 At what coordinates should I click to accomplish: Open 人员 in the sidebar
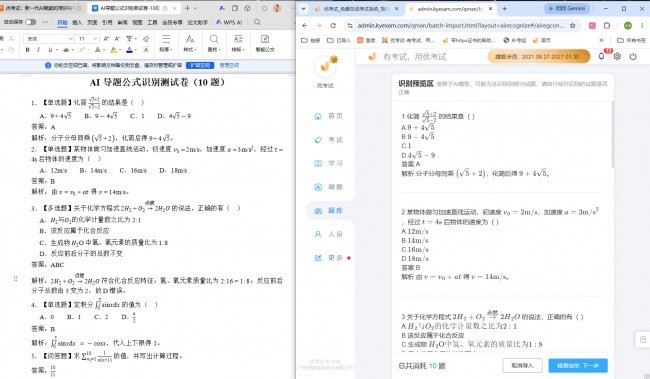(x=329, y=234)
